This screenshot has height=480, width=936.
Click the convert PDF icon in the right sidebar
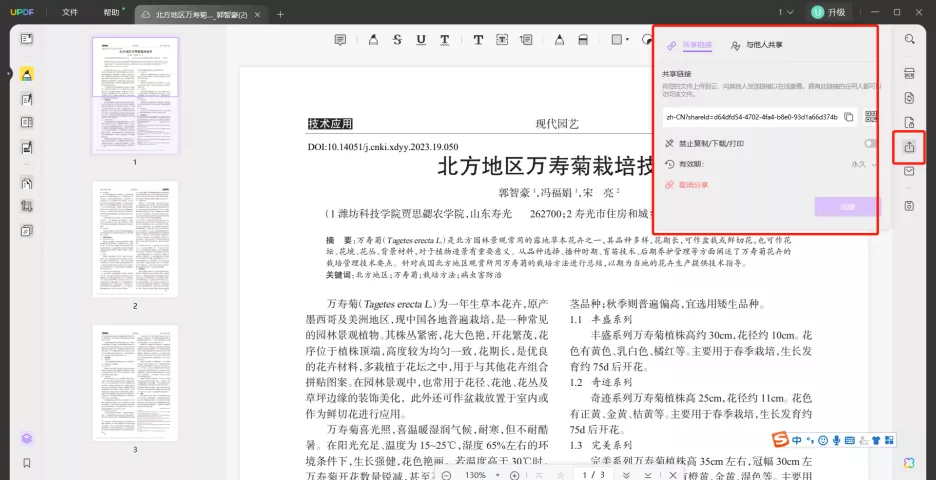pos(909,98)
